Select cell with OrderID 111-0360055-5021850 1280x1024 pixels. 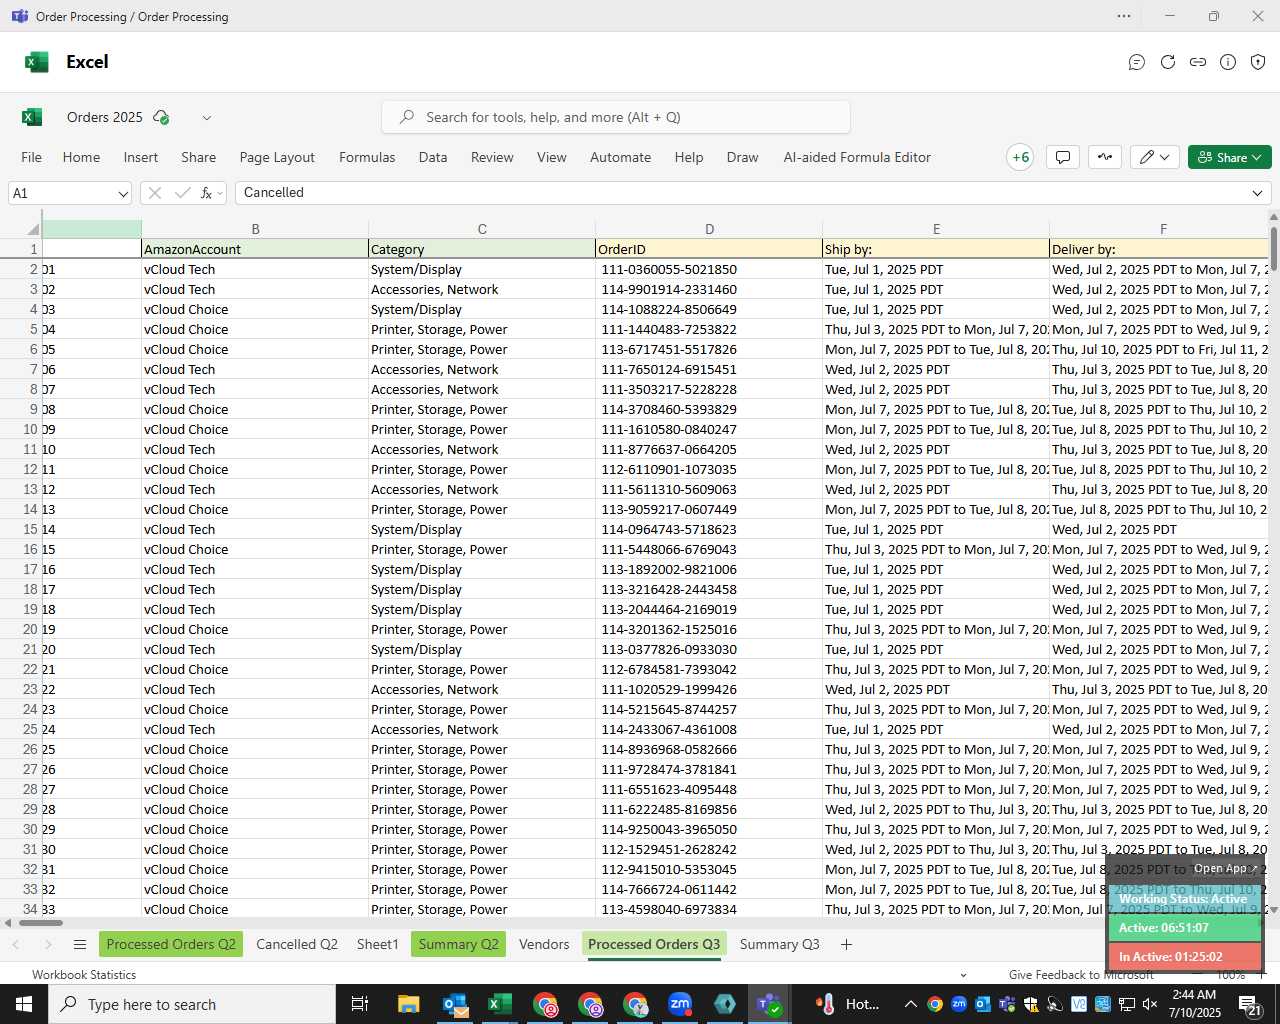pos(709,269)
